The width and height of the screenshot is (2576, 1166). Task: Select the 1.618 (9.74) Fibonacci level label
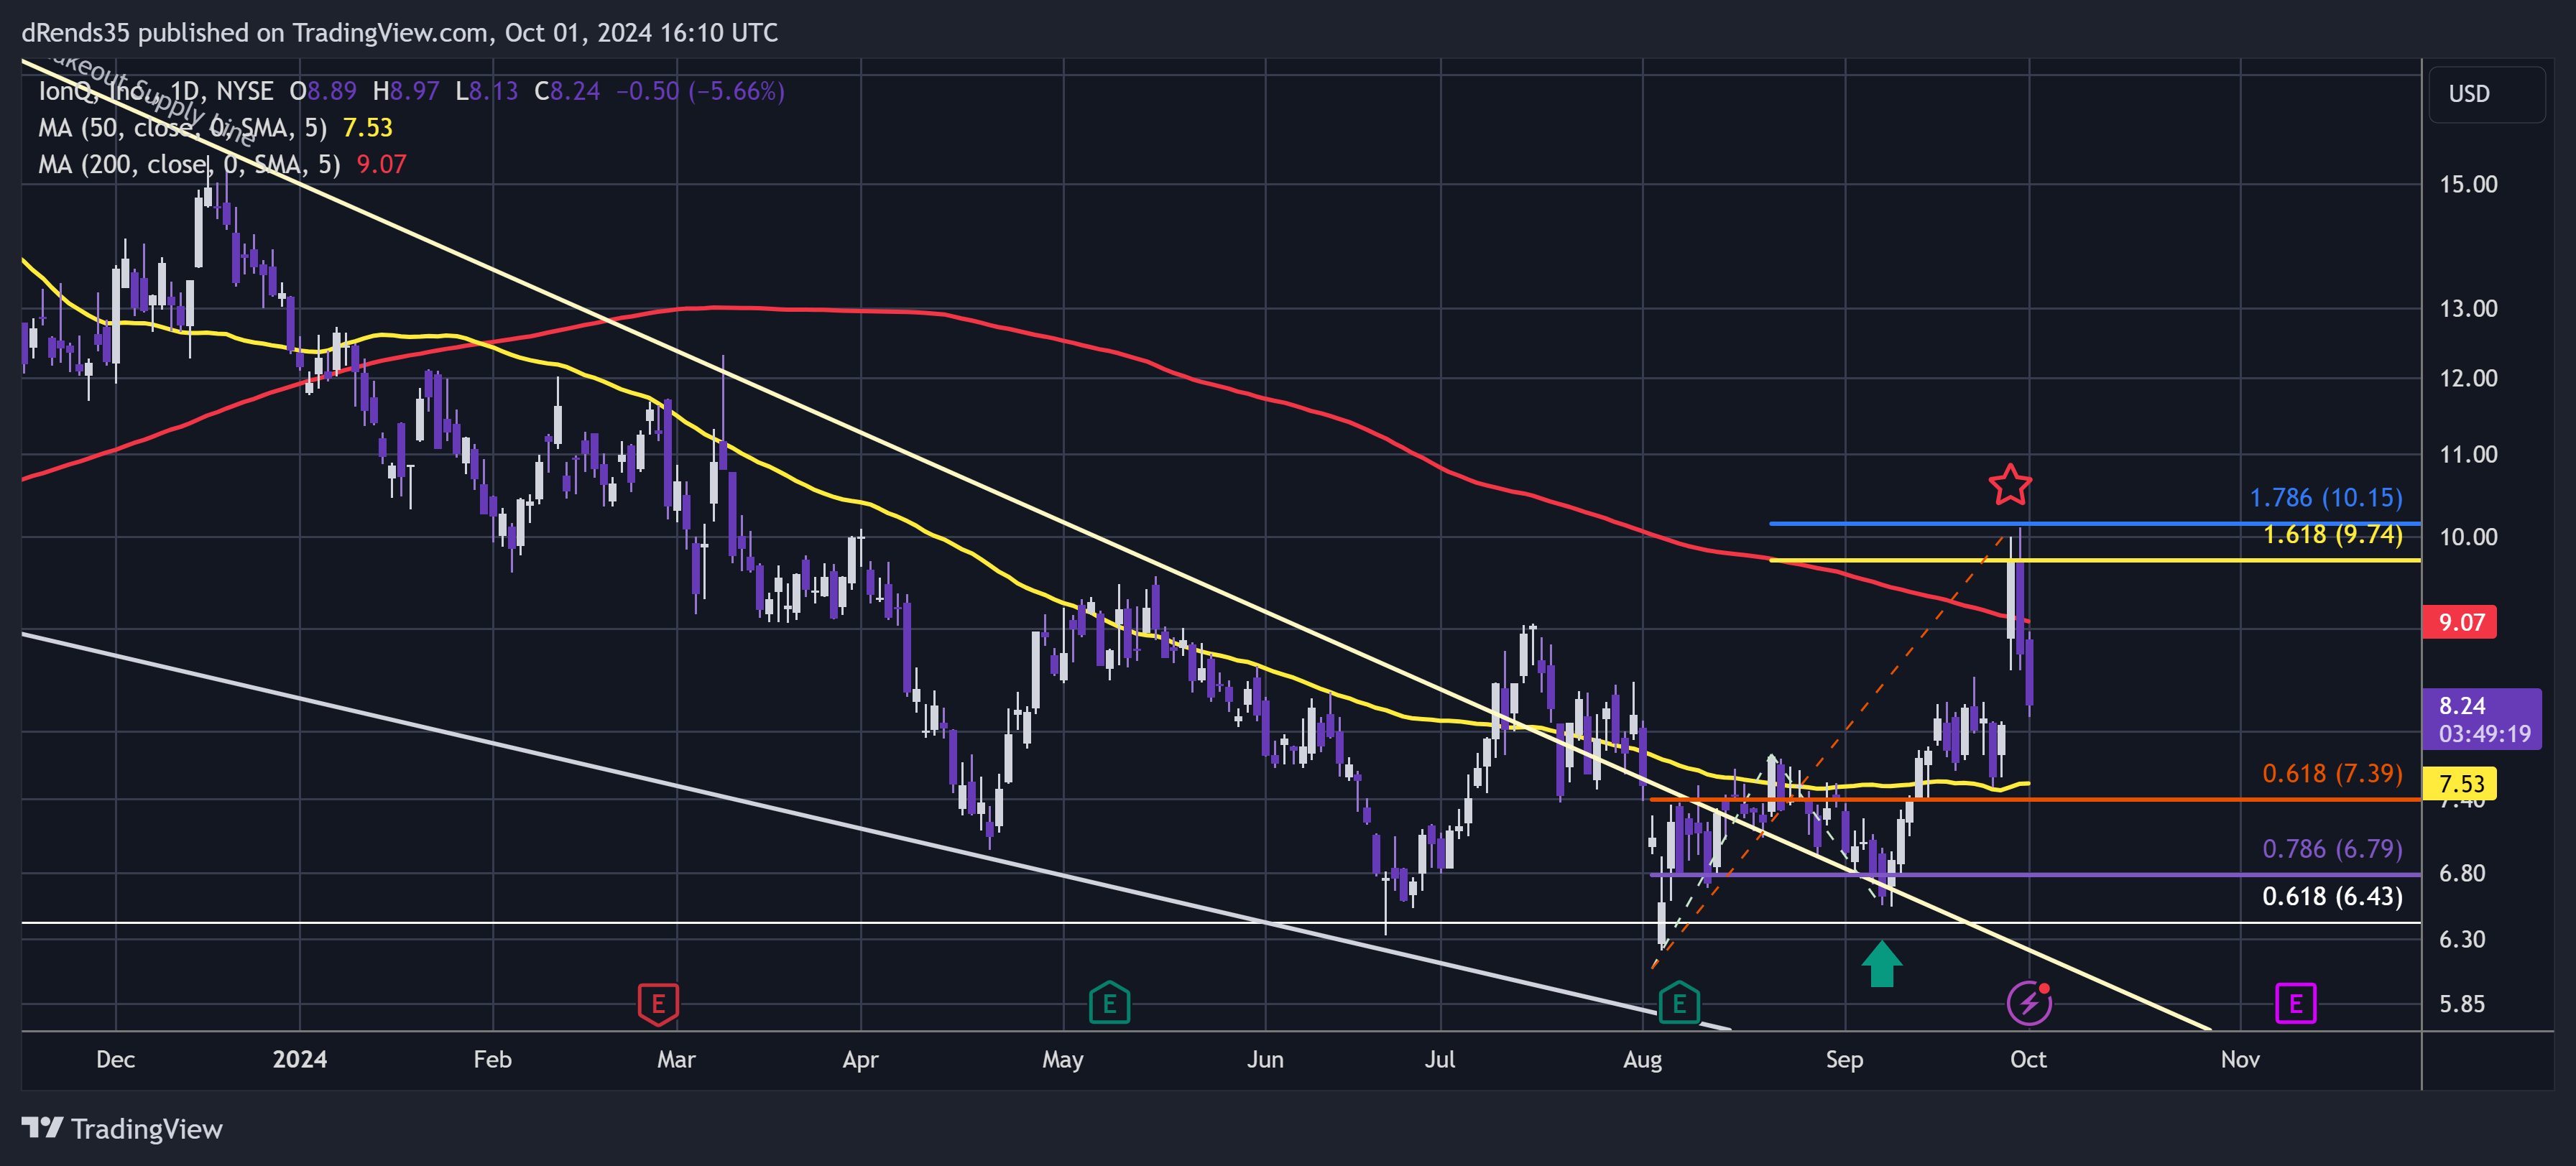tap(2332, 535)
